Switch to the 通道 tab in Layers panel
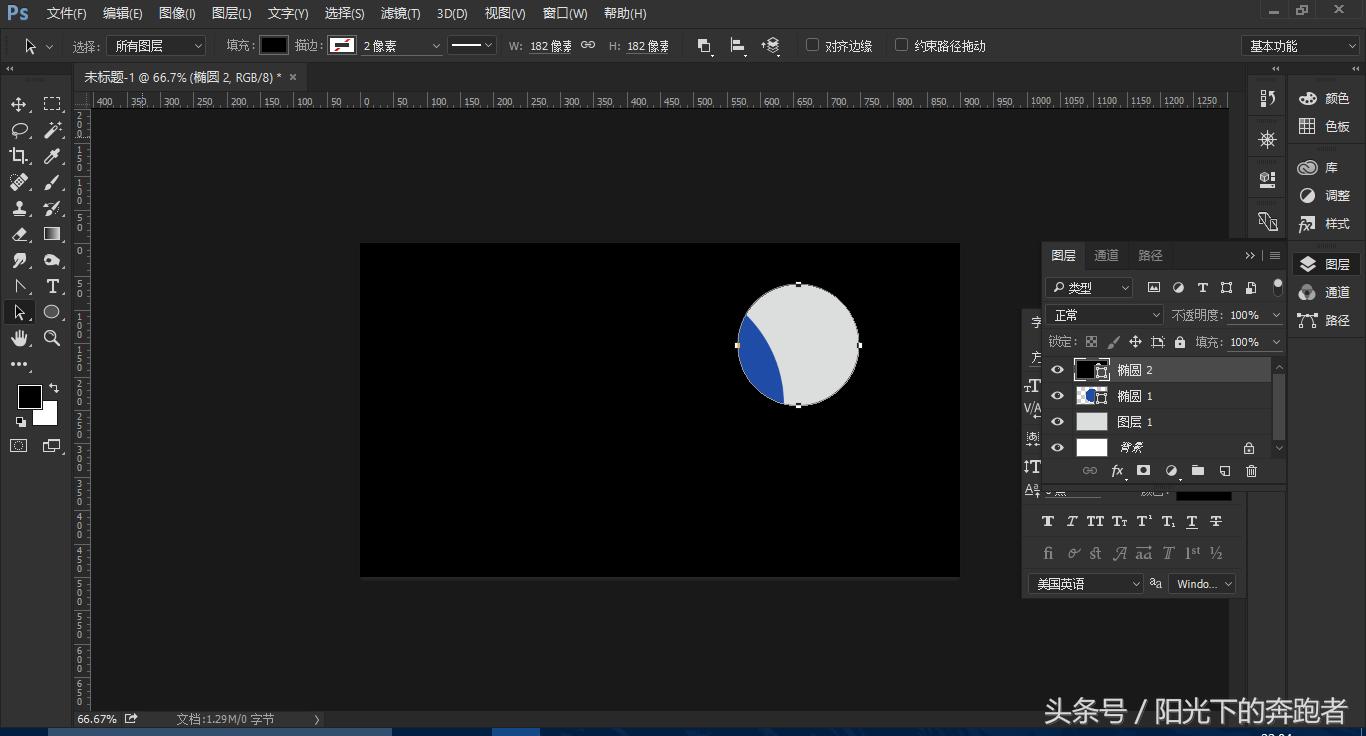Image resolution: width=1366 pixels, height=736 pixels. 1106,255
